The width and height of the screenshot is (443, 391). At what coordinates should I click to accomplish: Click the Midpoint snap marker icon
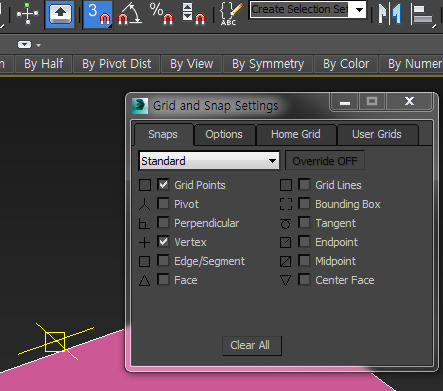coord(286,261)
